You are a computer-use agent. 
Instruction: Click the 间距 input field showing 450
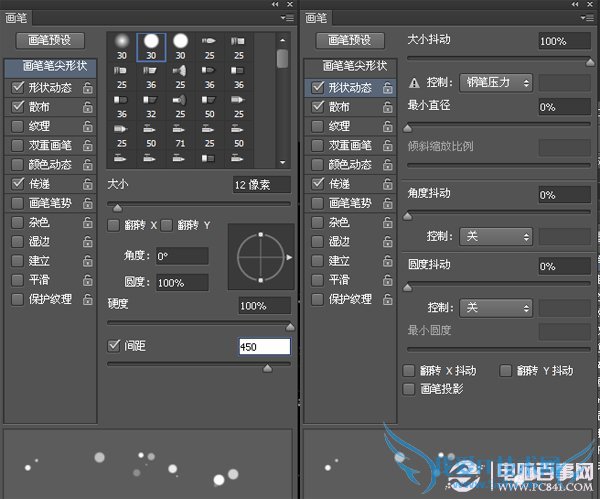point(264,347)
